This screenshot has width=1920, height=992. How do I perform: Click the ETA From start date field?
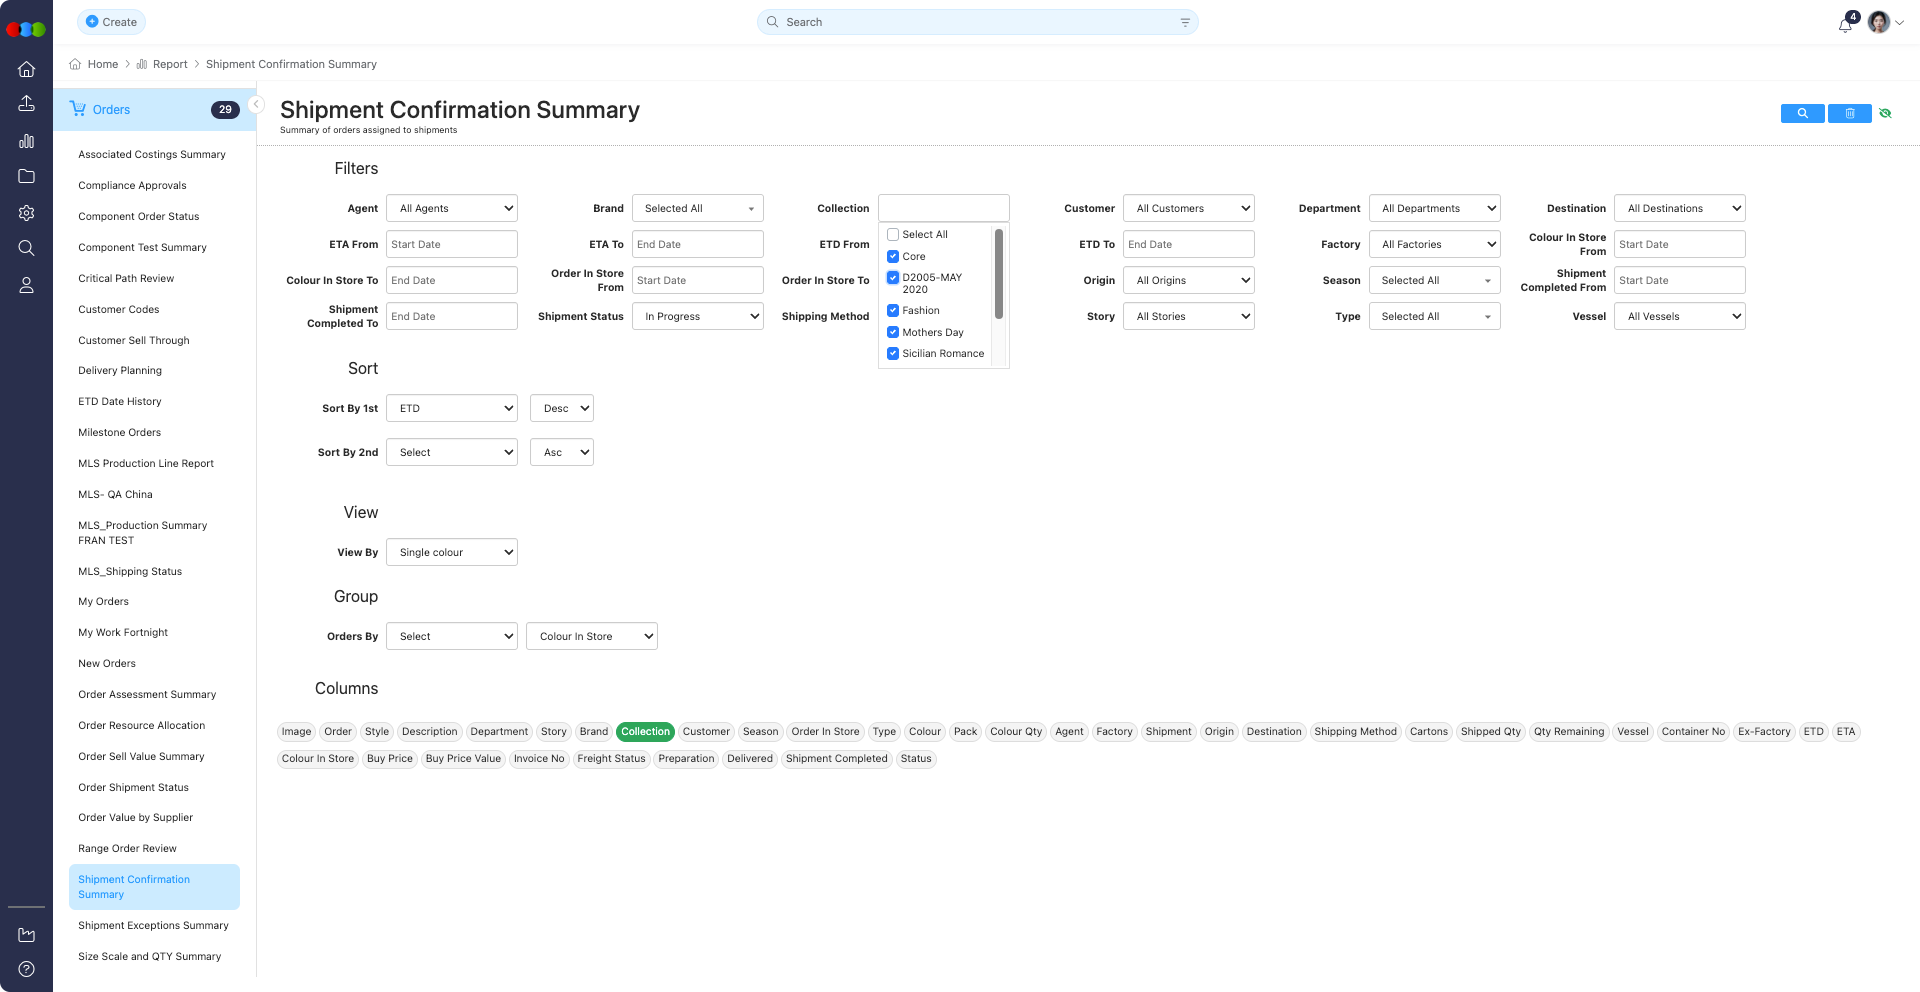tap(452, 244)
